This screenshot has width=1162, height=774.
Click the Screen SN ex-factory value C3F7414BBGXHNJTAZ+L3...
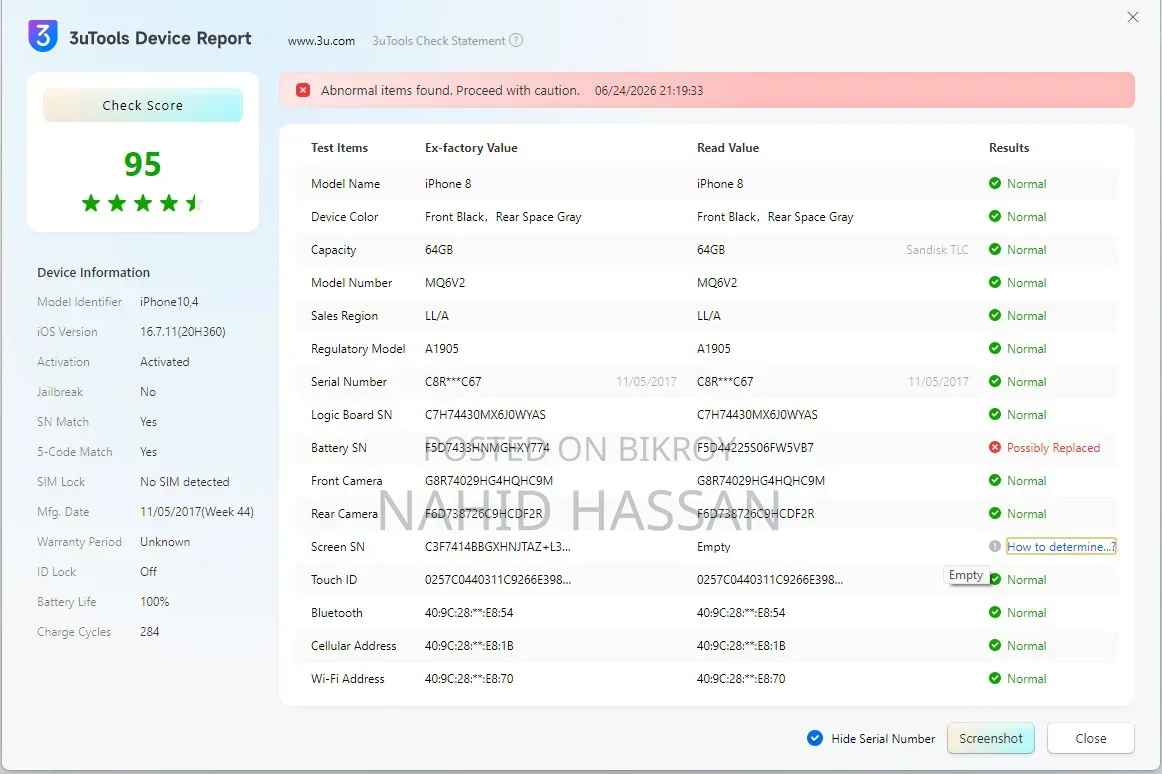(498, 547)
